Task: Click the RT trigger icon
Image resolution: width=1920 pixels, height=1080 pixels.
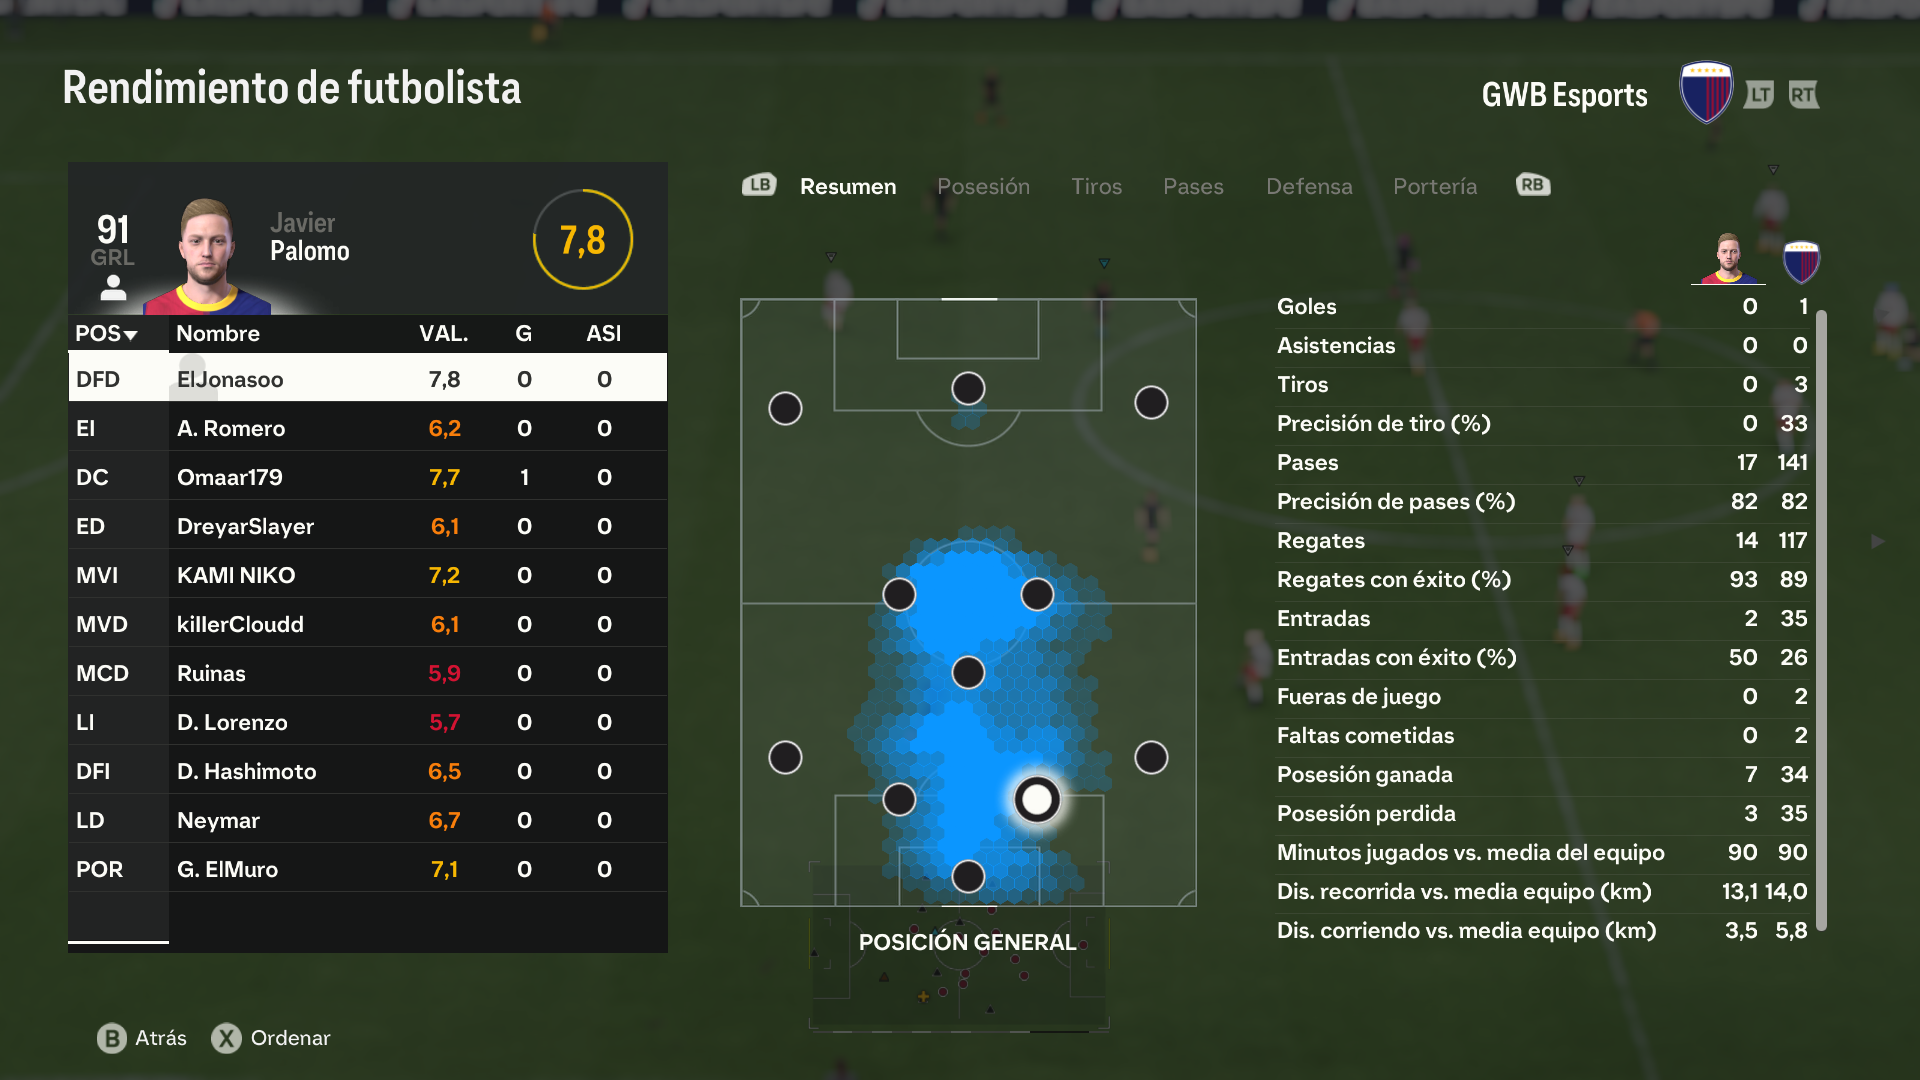Action: [x=1803, y=95]
